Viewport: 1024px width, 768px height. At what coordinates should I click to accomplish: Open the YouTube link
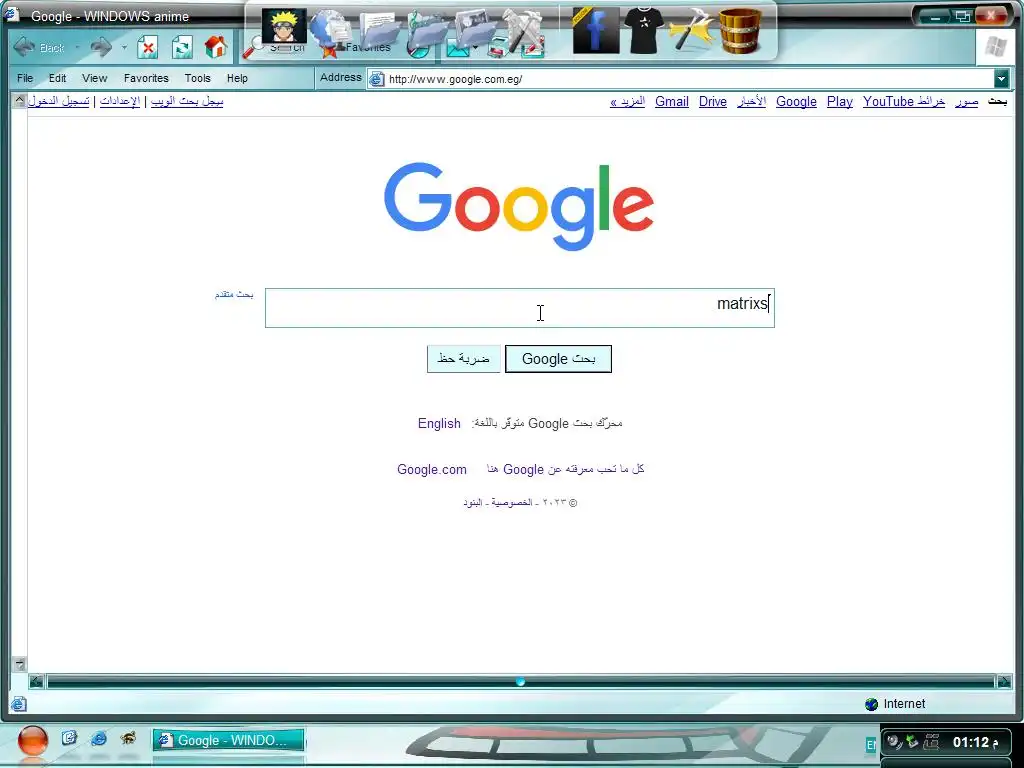click(888, 102)
